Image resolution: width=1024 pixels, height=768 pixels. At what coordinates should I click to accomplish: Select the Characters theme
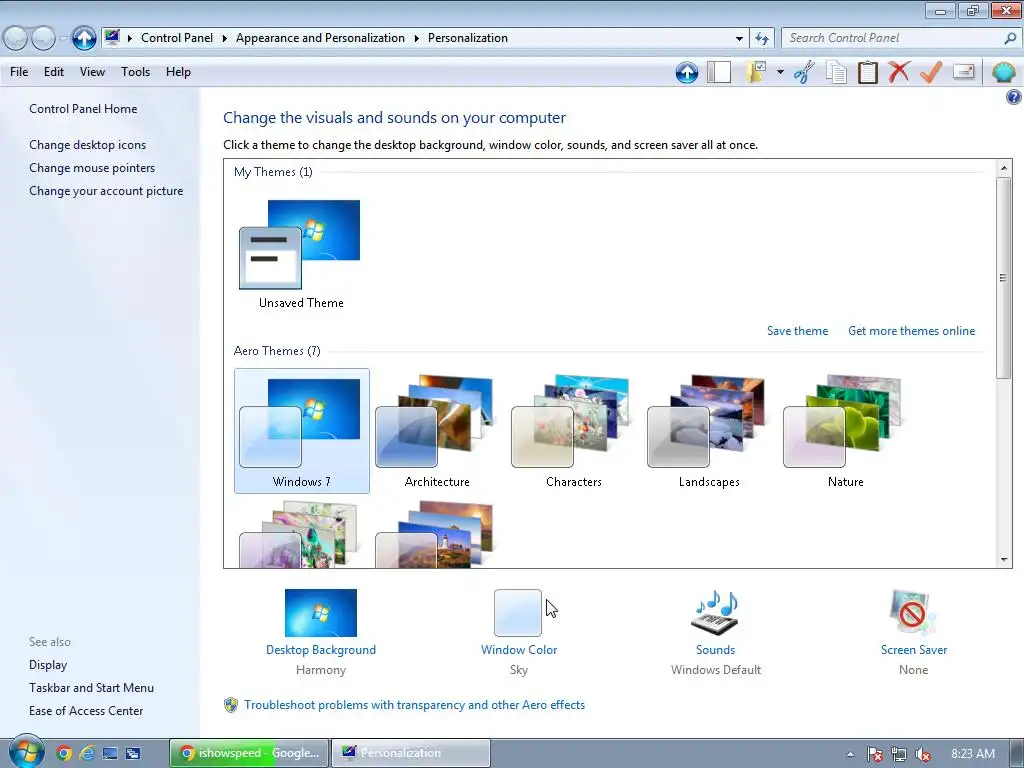(x=573, y=431)
